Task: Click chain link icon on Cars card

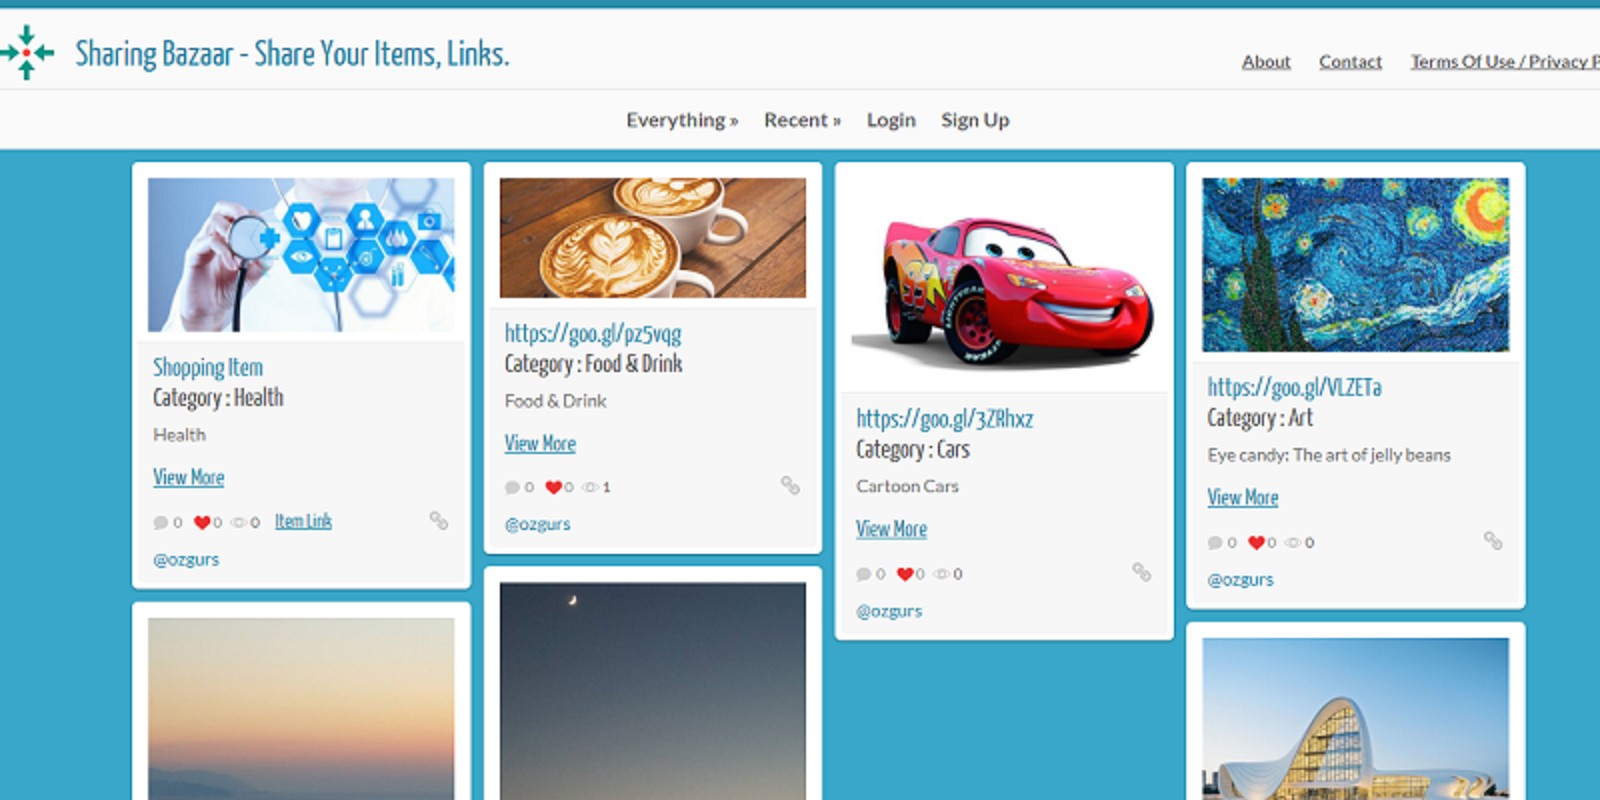Action: (1141, 572)
